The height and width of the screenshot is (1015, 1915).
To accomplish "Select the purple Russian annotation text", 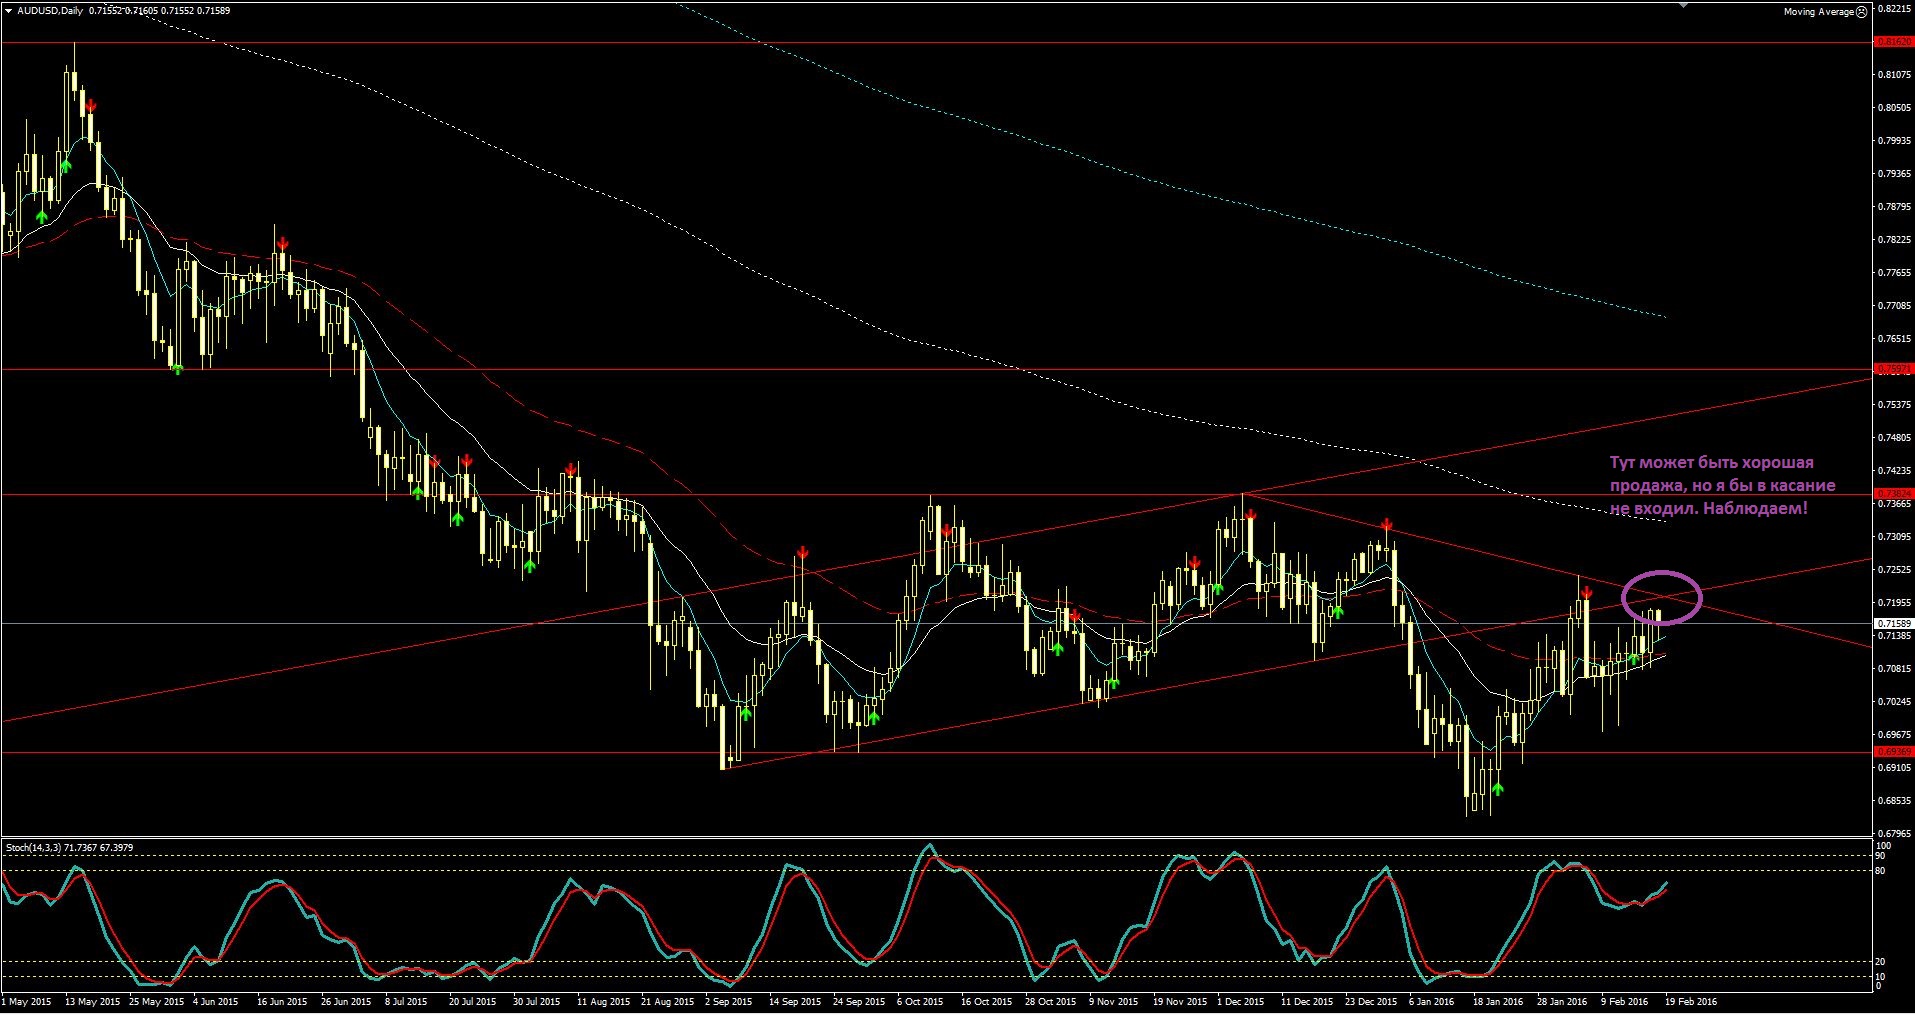I will pyautogui.click(x=1722, y=485).
